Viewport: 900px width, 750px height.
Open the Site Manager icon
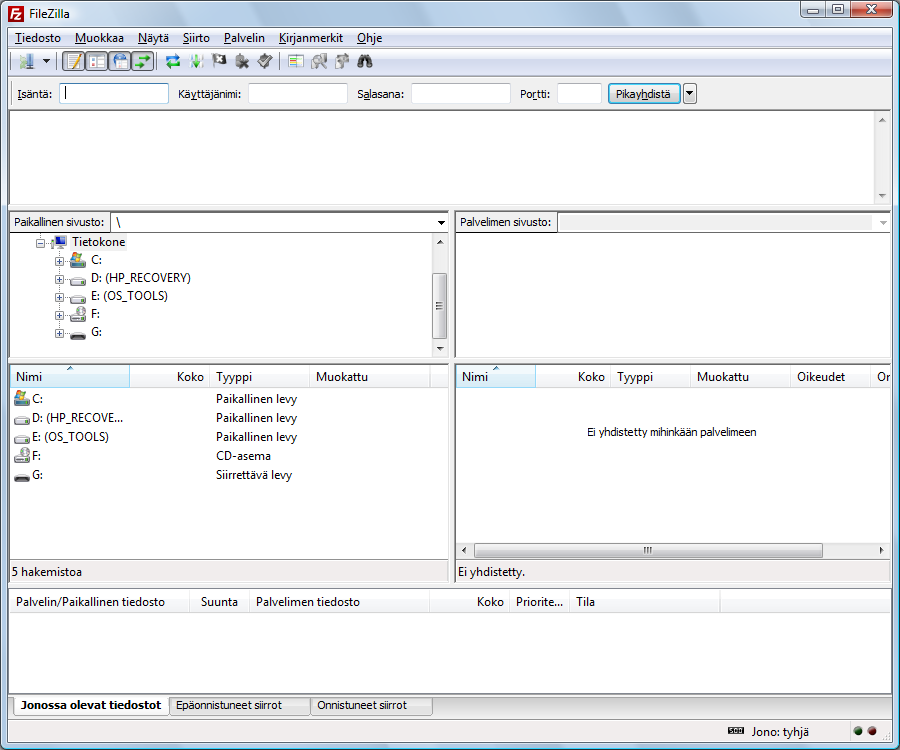26,61
